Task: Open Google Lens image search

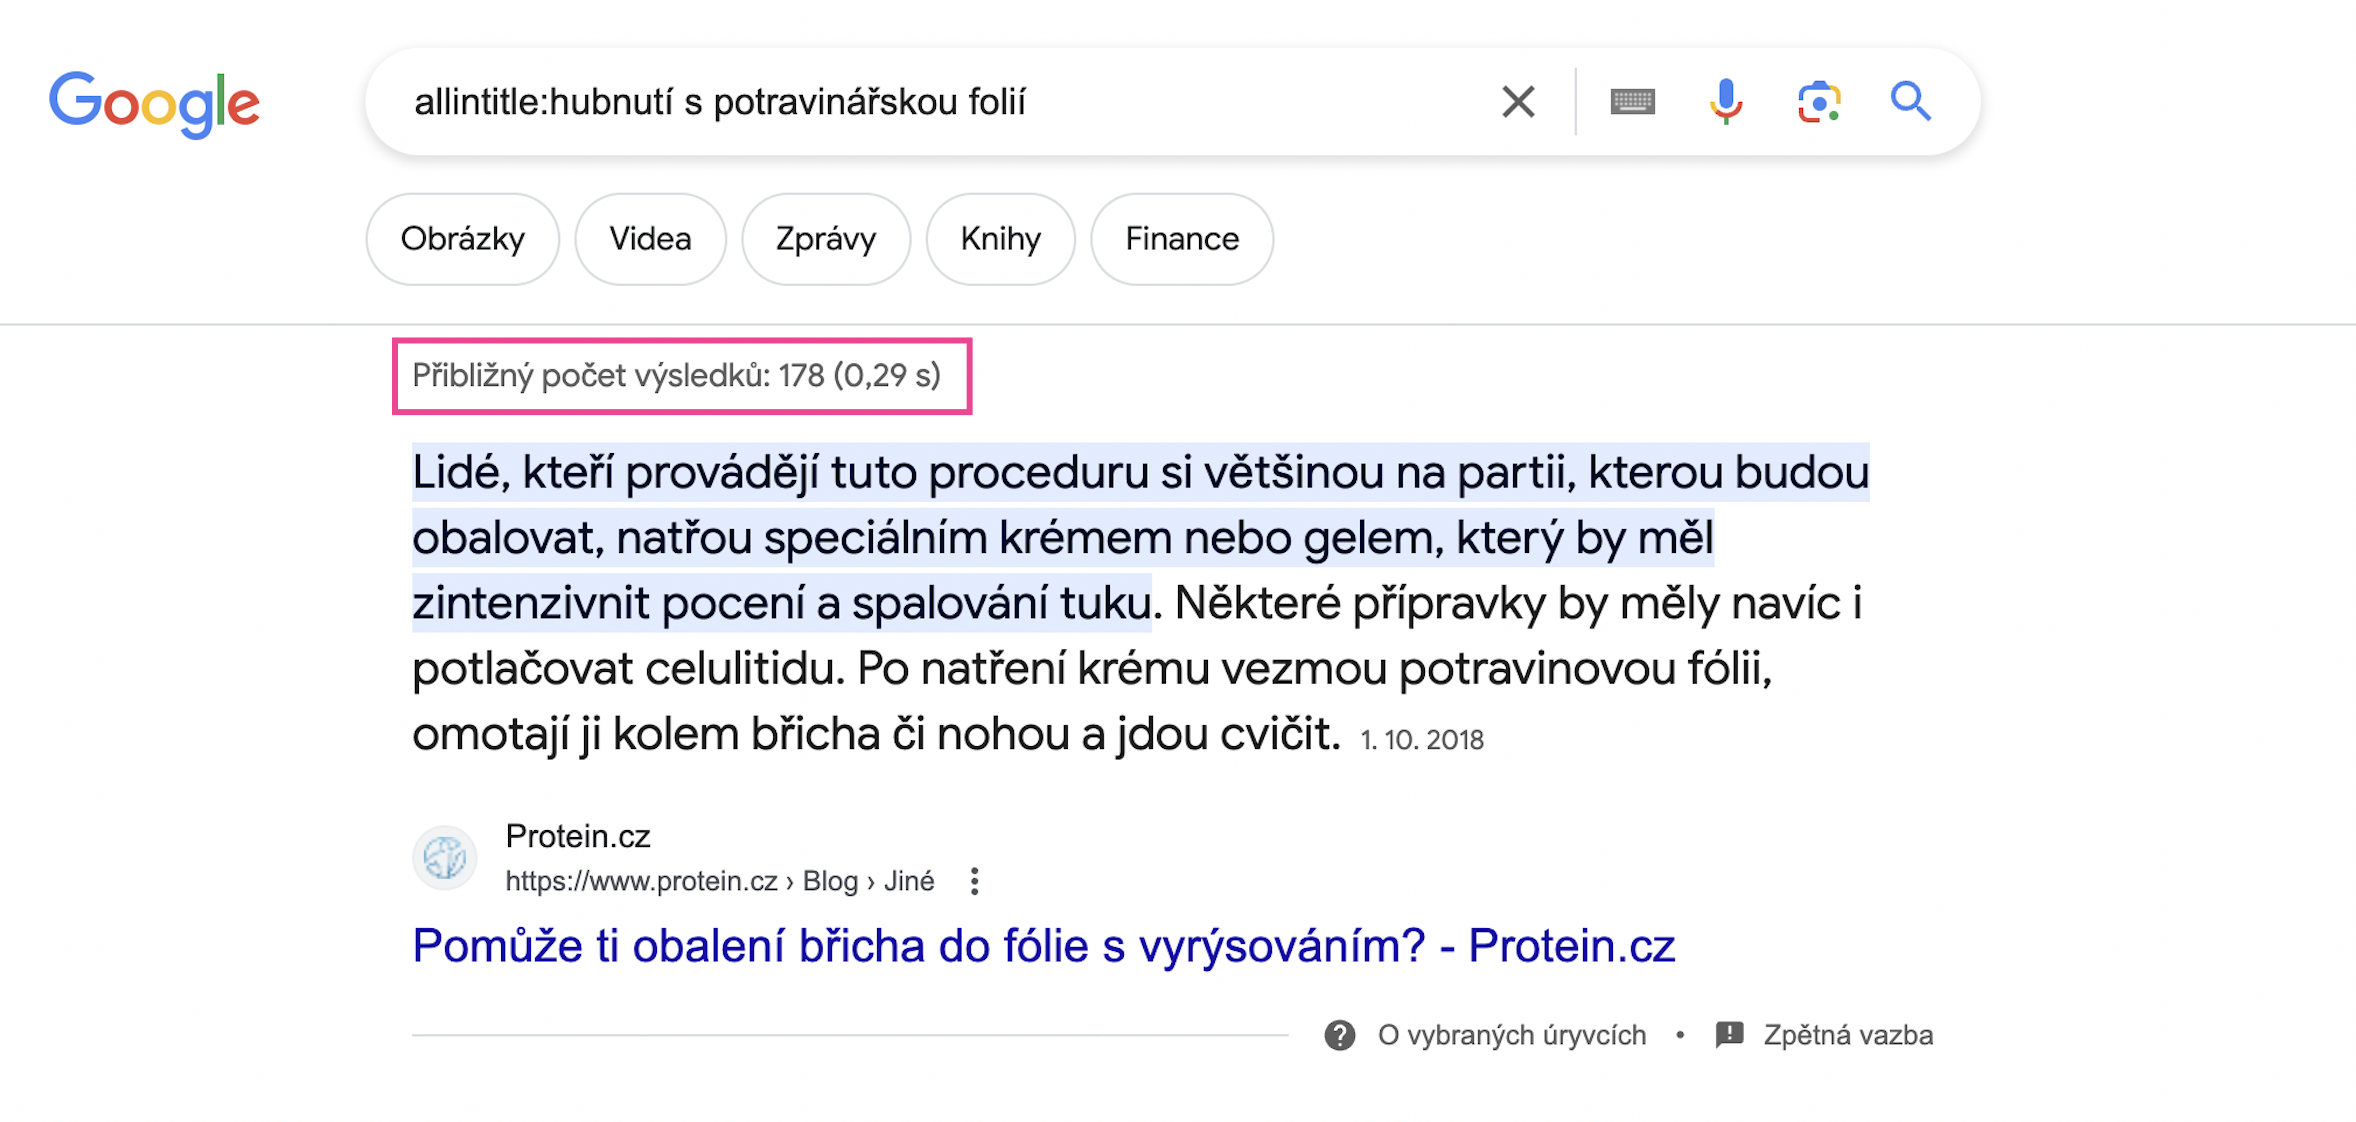Action: [x=1819, y=101]
